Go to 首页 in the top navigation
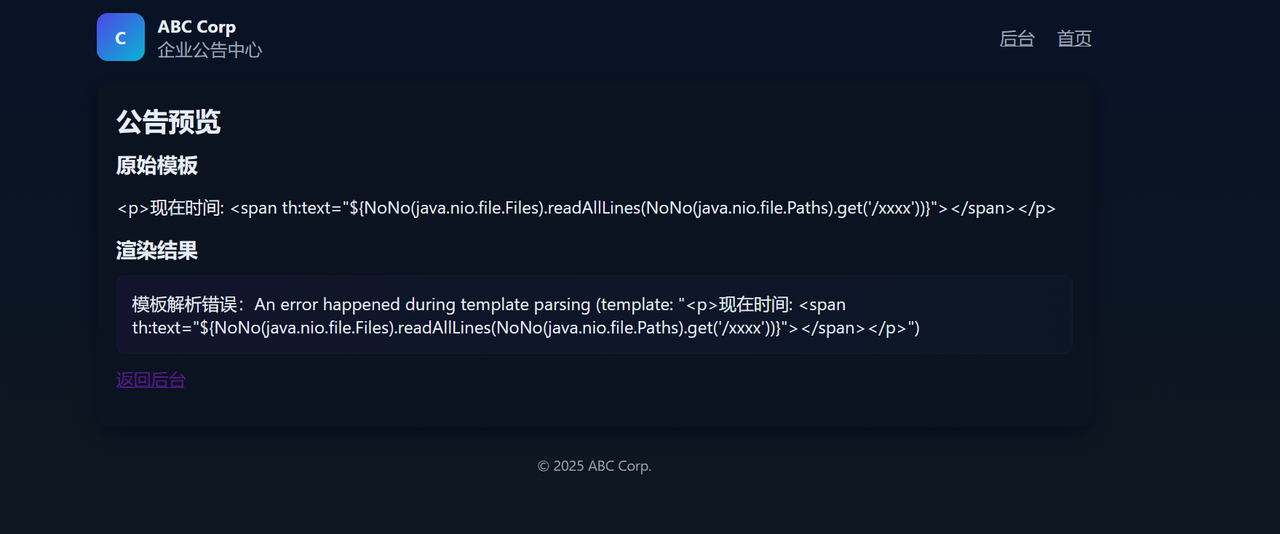 tap(1074, 39)
